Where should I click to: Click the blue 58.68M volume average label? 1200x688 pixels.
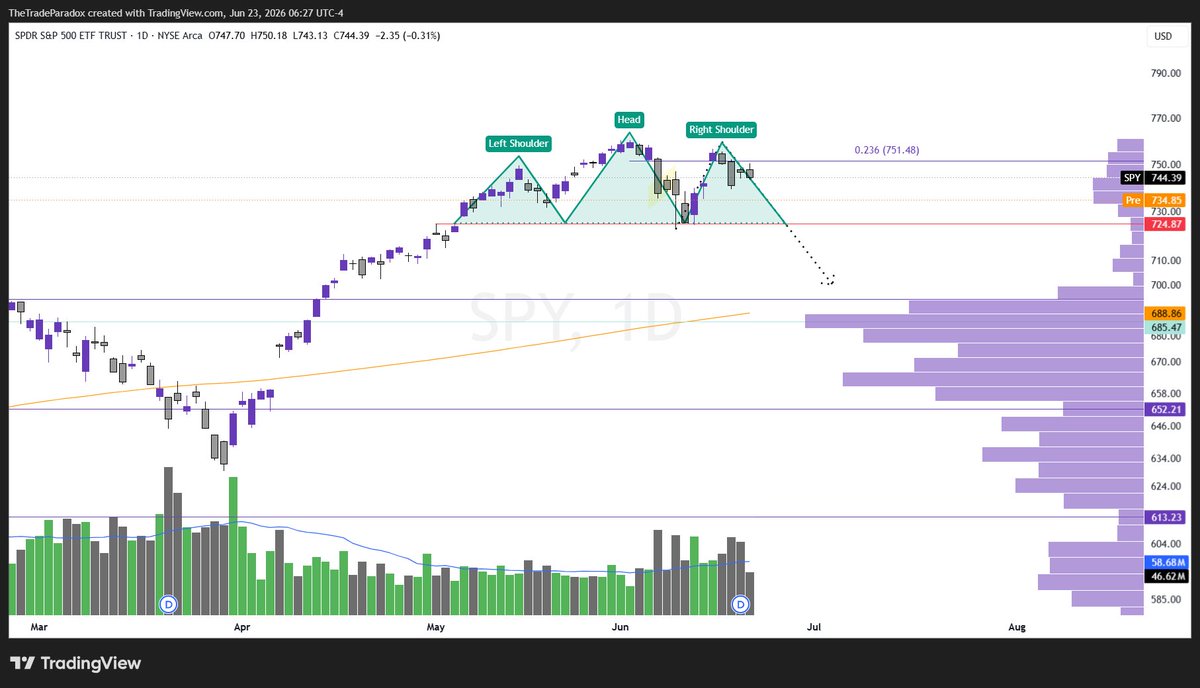coord(1166,562)
